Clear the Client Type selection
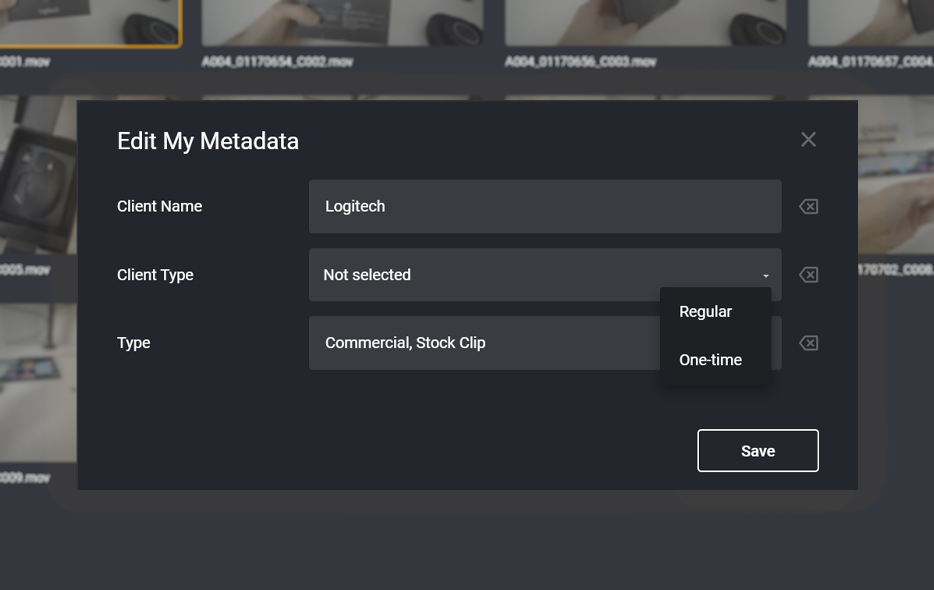This screenshot has width=934, height=590. pyautogui.click(x=808, y=275)
